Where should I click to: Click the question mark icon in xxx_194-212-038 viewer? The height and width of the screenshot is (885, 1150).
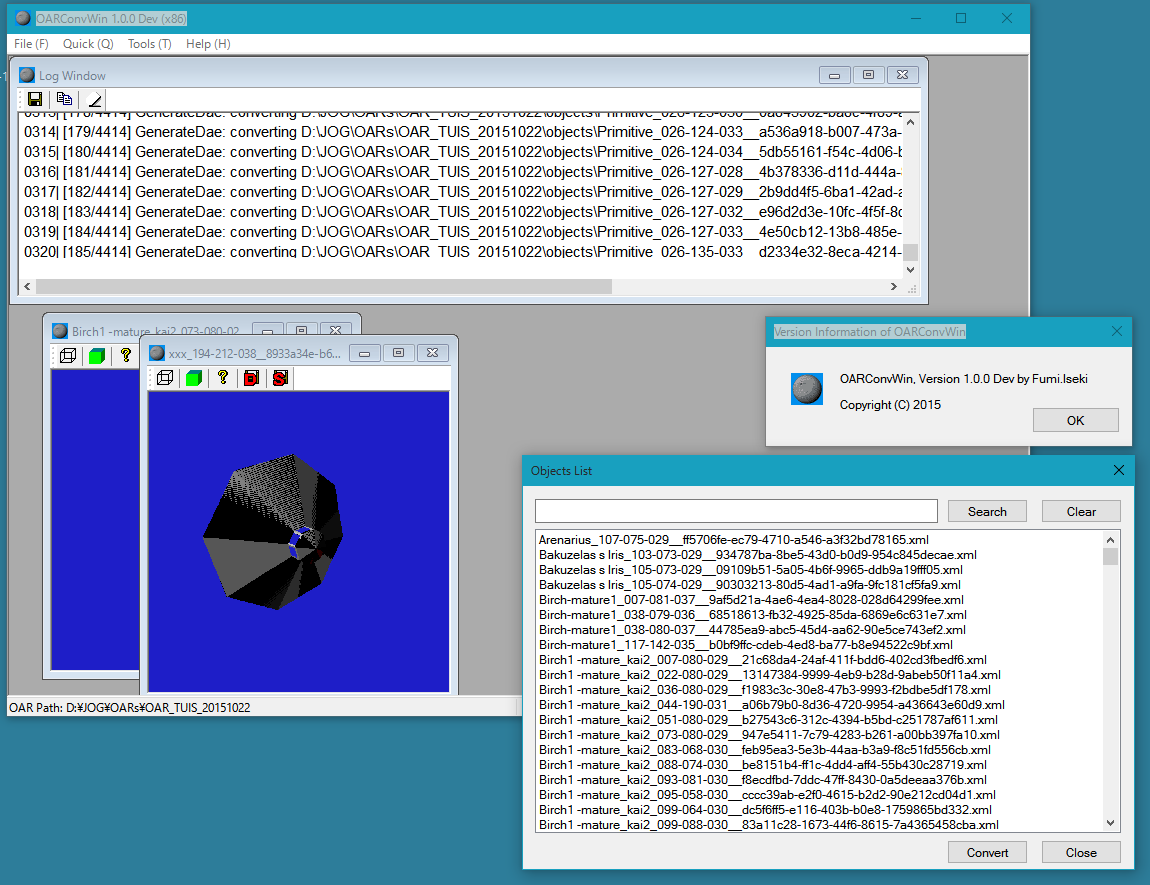point(223,378)
